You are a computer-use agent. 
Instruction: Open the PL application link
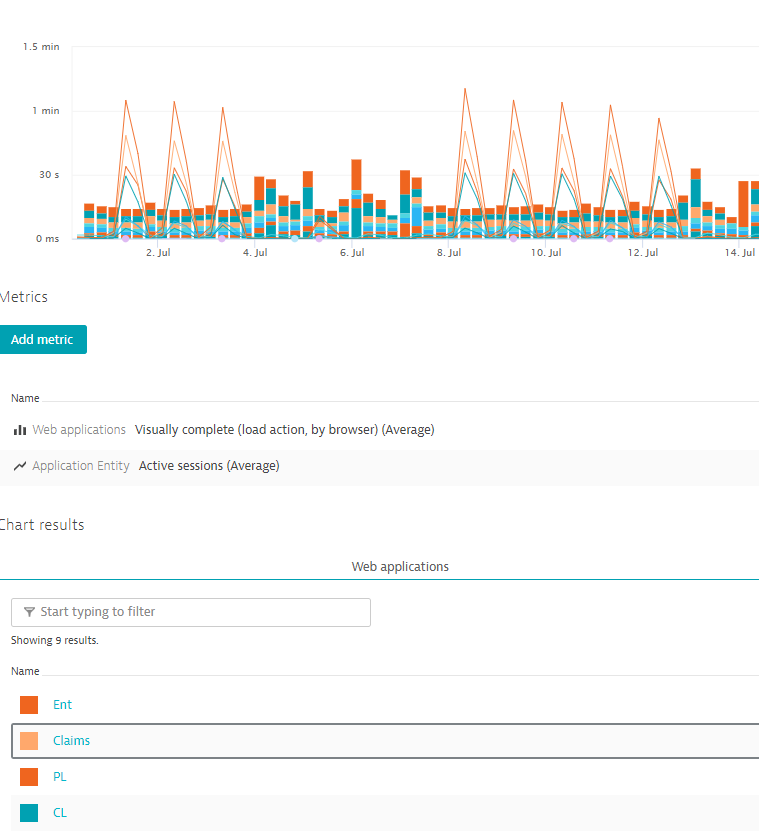[x=60, y=777]
